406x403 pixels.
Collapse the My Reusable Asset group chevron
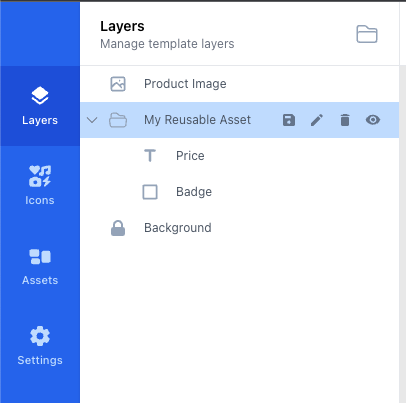(92, 120)
